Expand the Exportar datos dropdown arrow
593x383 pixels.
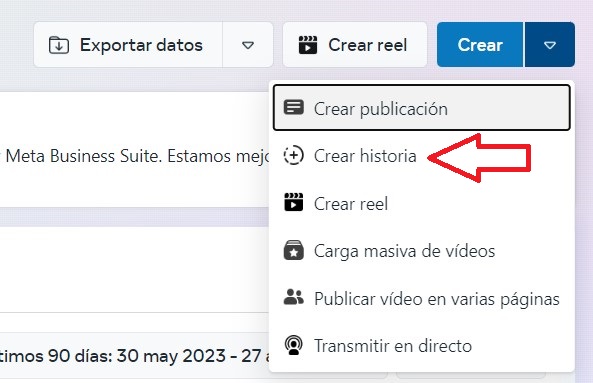click(x=248, y=45)
